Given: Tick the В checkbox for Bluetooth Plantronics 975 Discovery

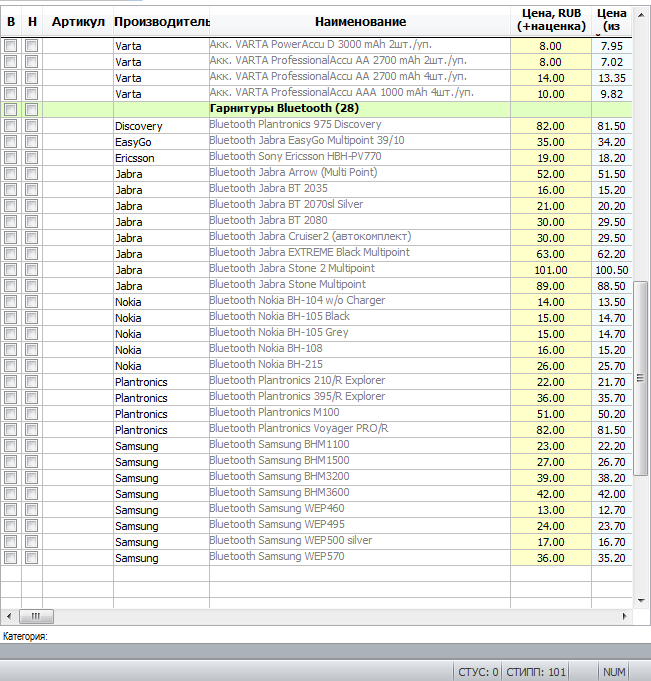Looking at the screenshot, I should click(11, 126).
